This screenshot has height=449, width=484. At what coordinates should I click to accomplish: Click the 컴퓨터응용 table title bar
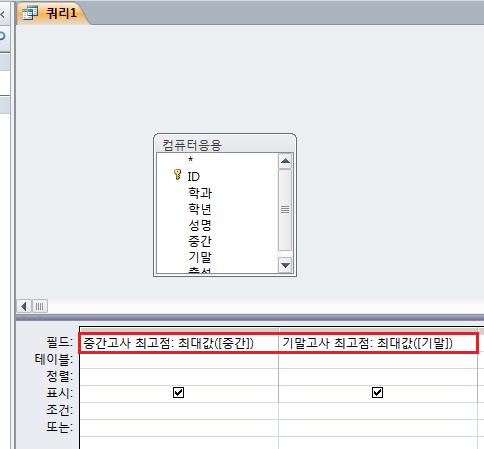(225, 144)
